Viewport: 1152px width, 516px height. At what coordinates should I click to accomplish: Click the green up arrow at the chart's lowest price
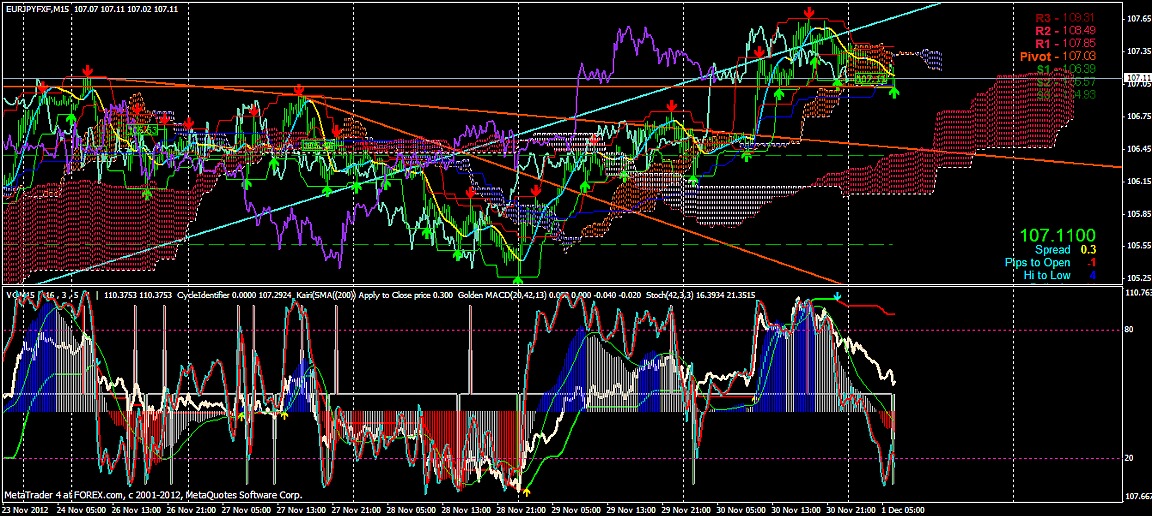coord(518,280)
